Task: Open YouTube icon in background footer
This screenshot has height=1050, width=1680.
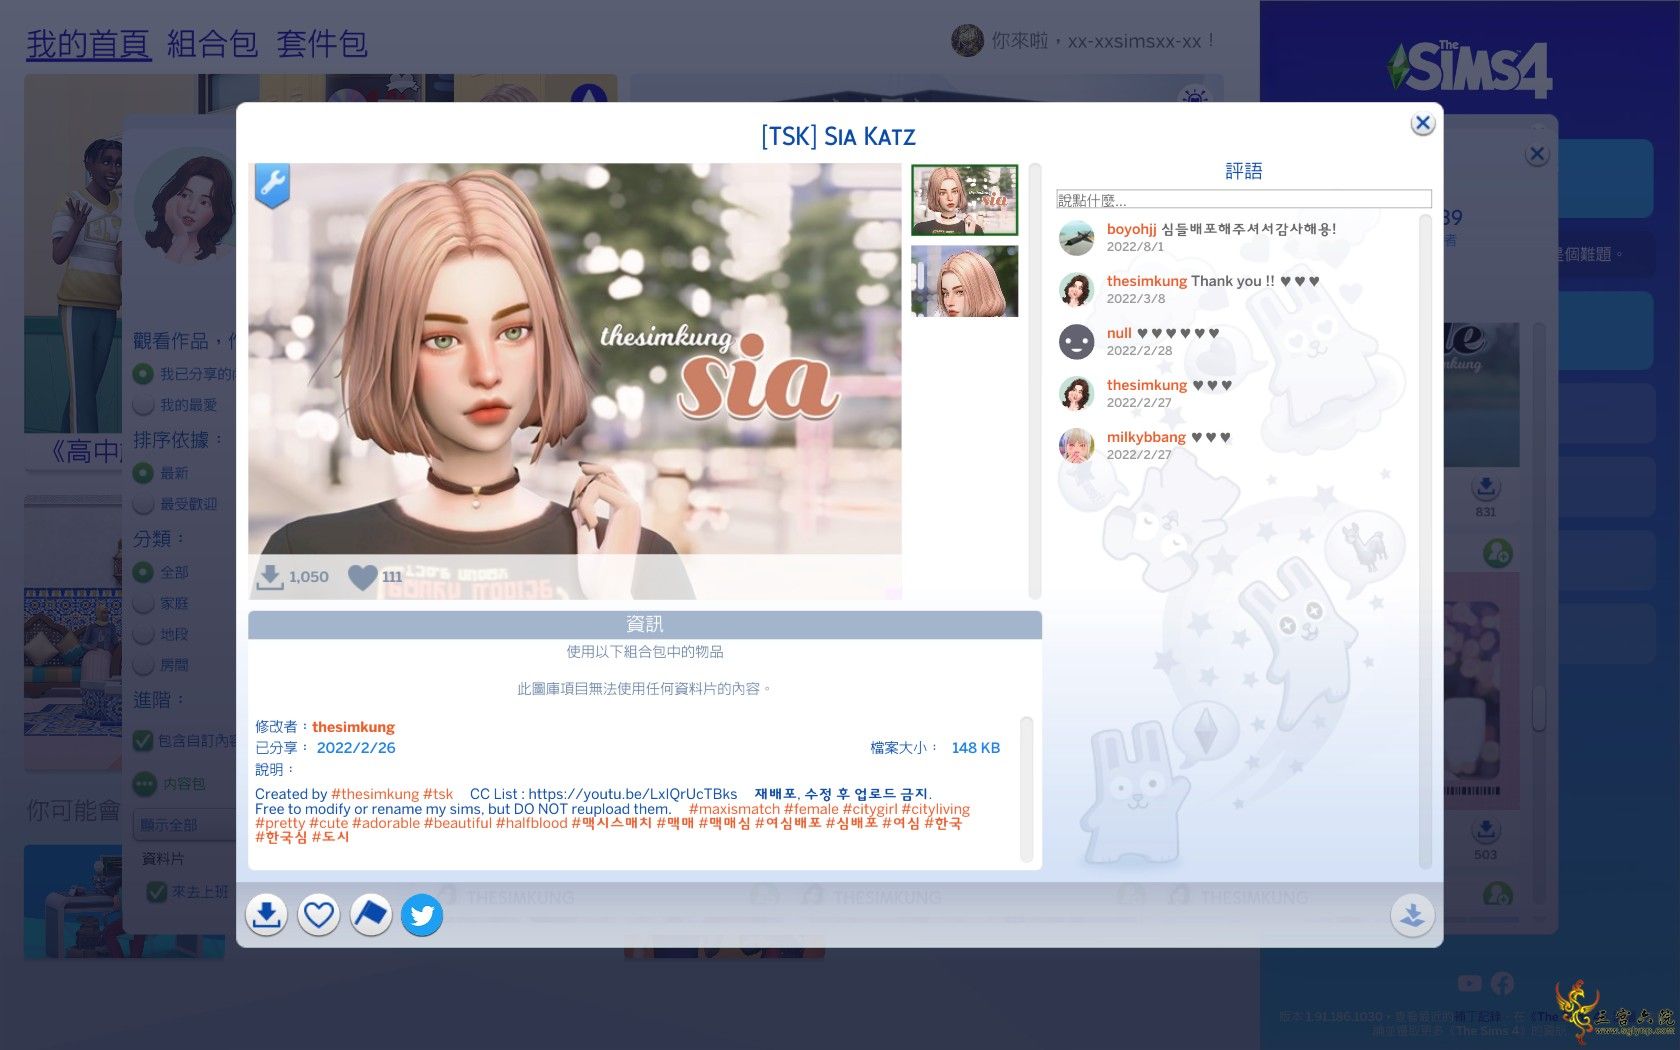Action: point(1469,984)
